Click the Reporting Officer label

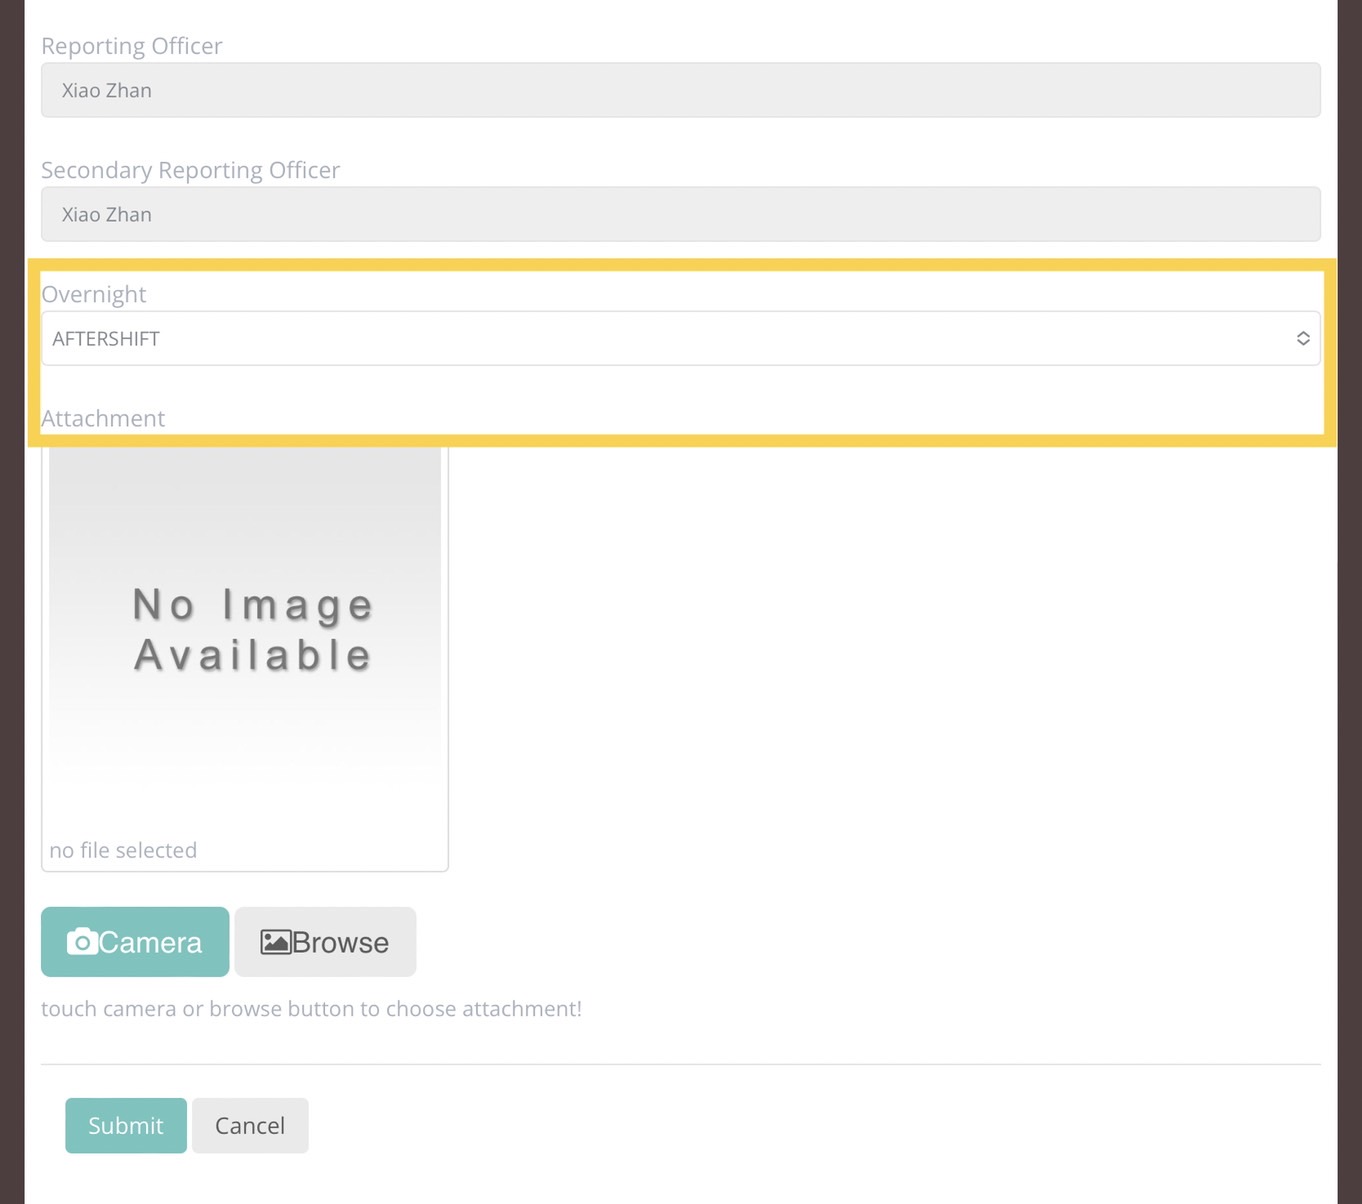132,46
